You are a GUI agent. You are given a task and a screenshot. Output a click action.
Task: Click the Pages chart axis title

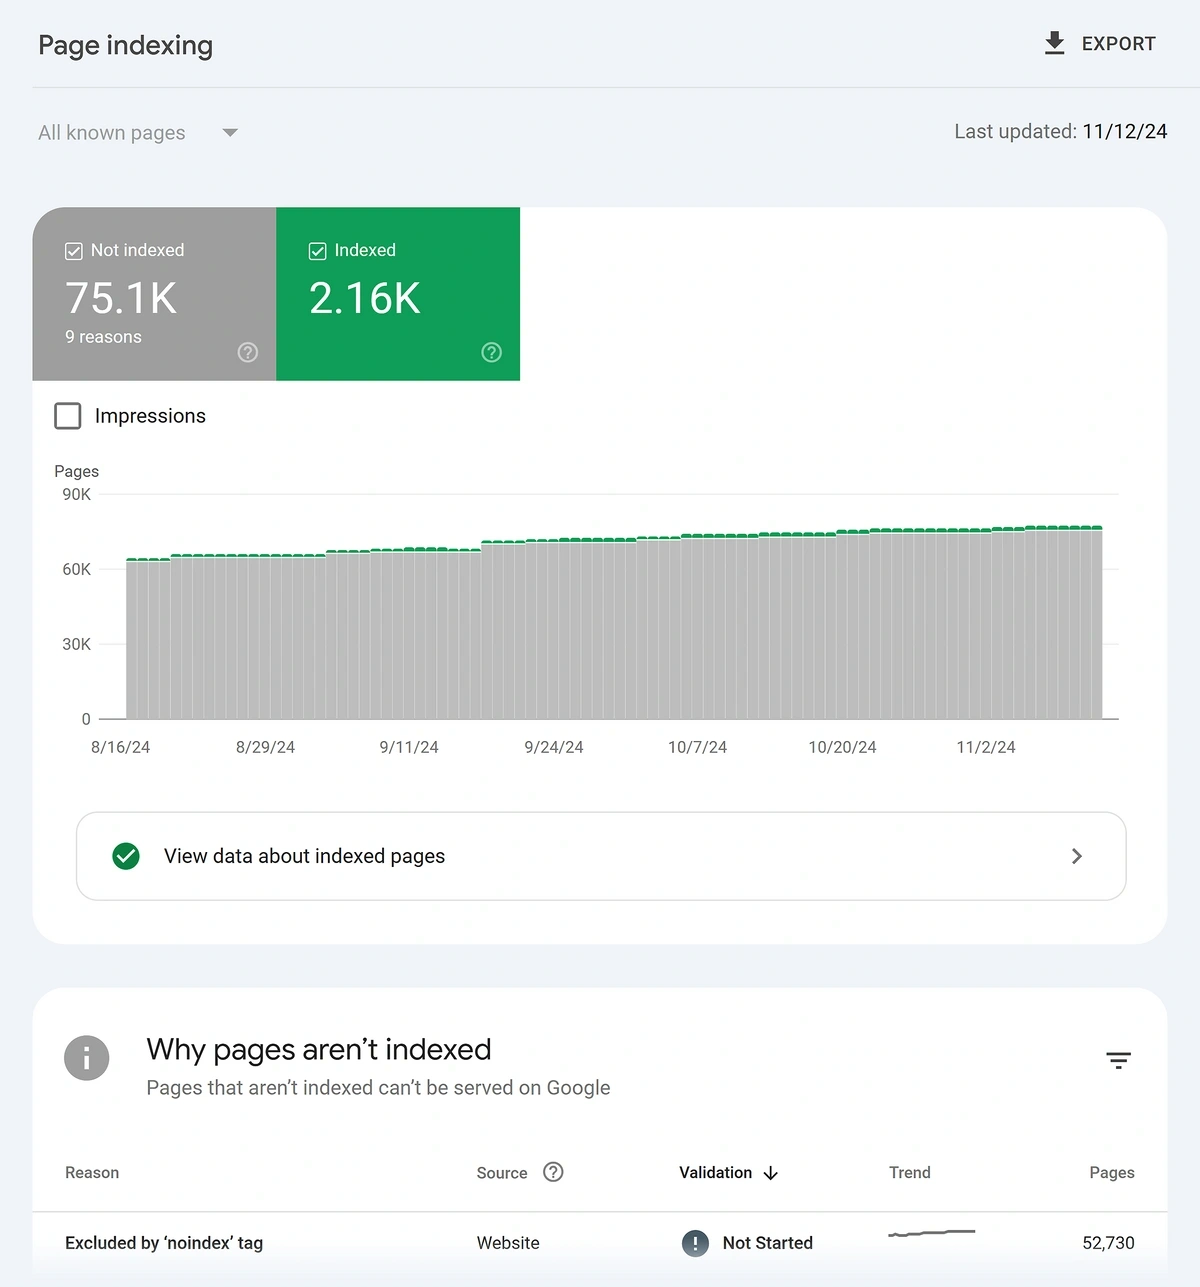pos(76,471)
